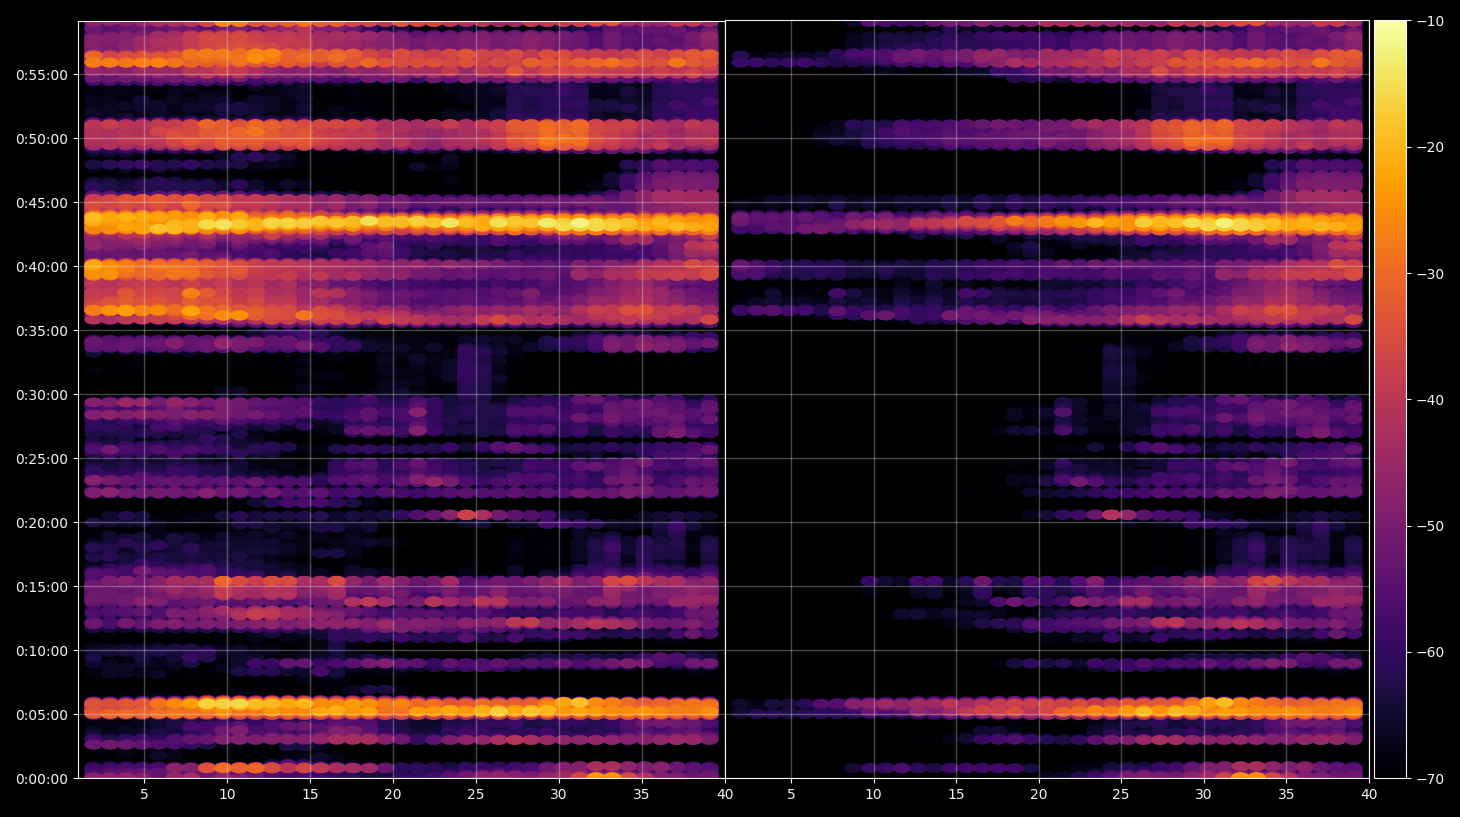
Task: Click x-axis label 25 under the right heatmap
Action: point(1121,795)
